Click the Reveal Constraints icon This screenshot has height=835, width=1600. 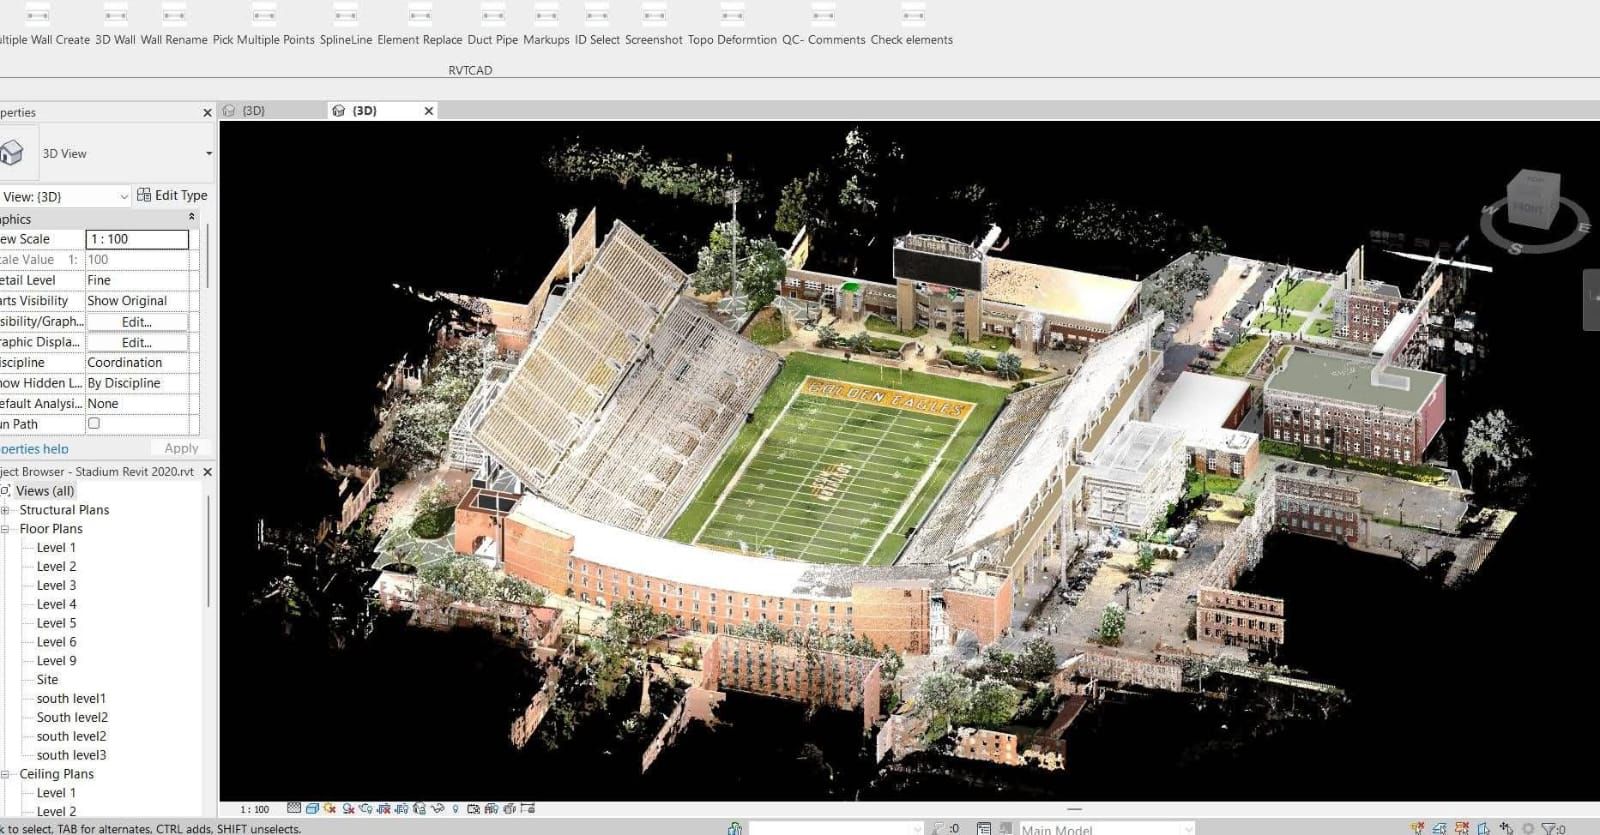(528, 808)
